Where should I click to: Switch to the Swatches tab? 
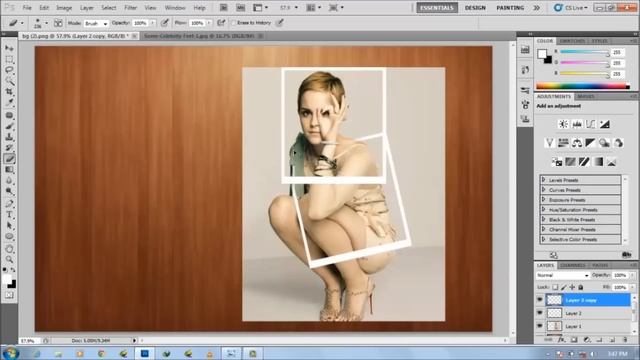pos(572,41)
